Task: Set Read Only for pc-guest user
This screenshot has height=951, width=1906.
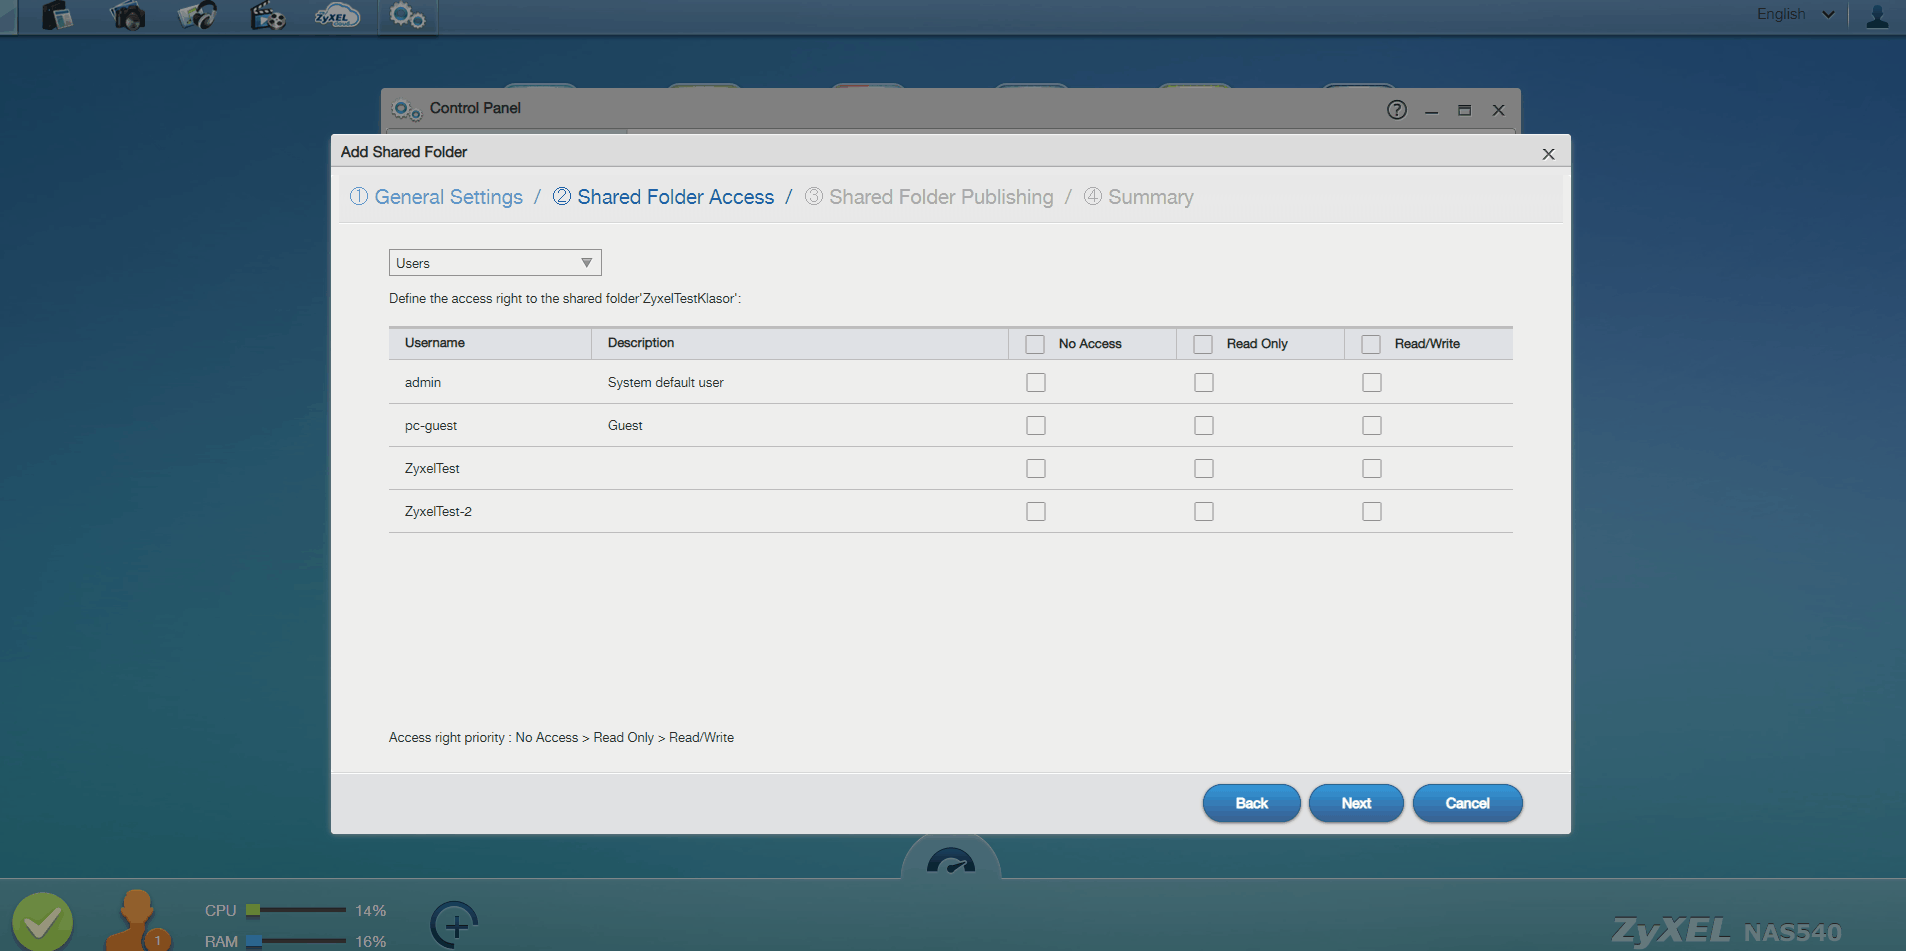Action: [1204, 426]
